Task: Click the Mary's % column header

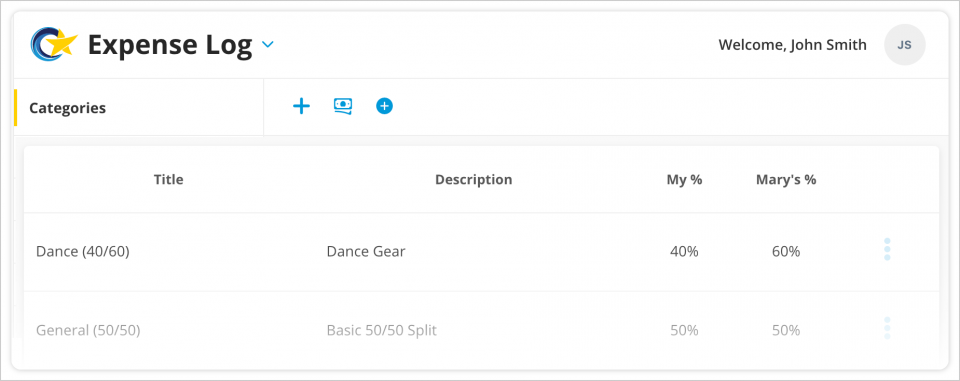Action: click(x=786, y=179)
